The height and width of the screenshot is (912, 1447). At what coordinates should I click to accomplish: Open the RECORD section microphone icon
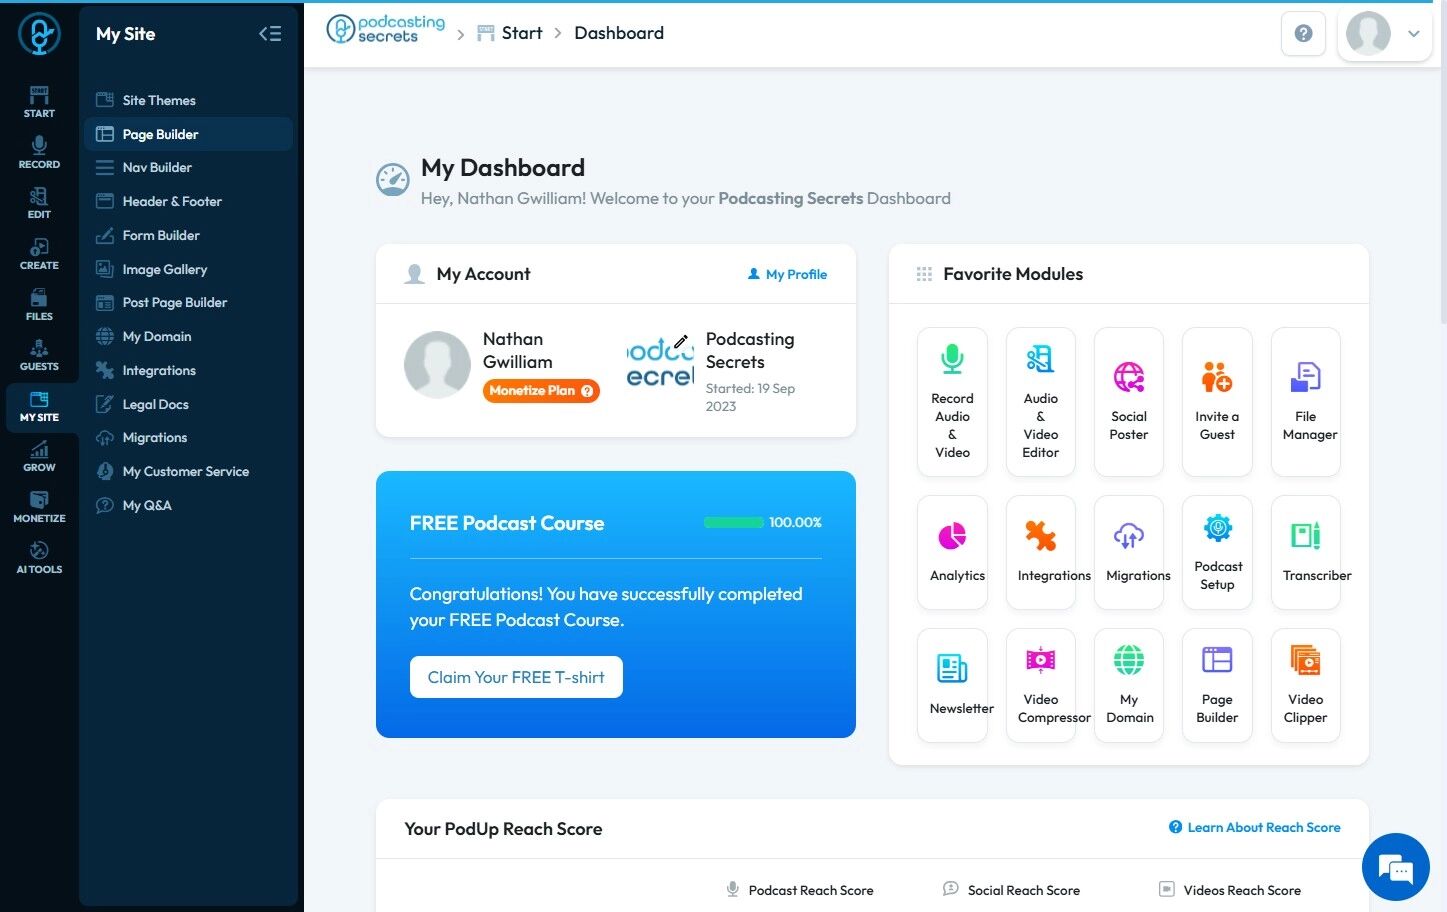coord(39,146)
